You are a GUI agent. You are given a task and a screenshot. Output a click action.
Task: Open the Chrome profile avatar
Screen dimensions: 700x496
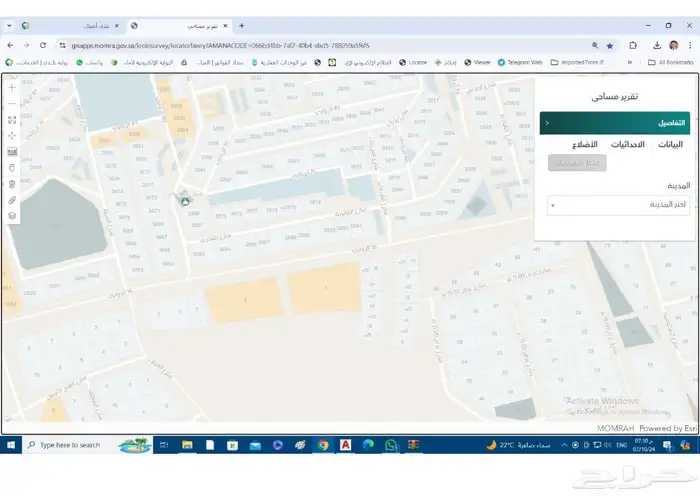point(674,45)
